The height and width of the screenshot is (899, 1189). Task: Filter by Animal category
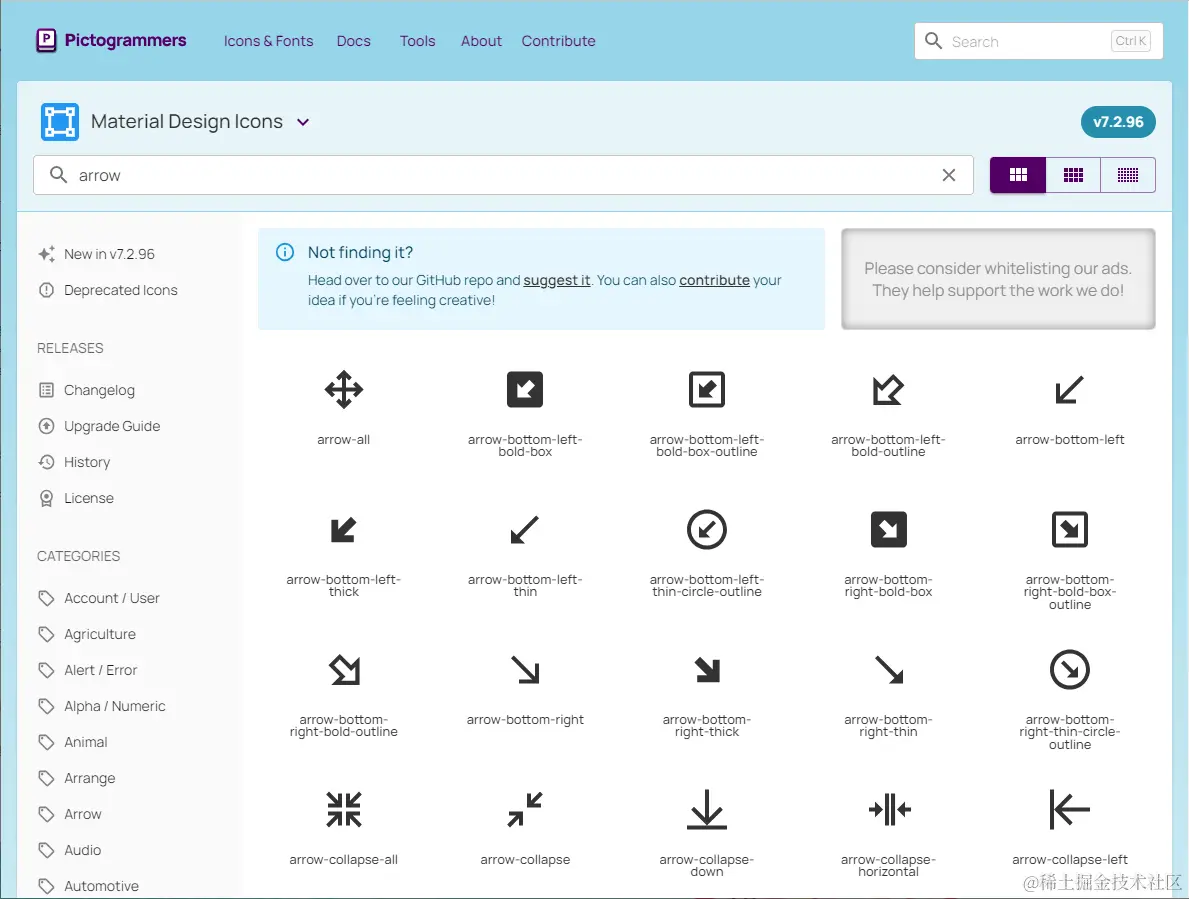73,742
